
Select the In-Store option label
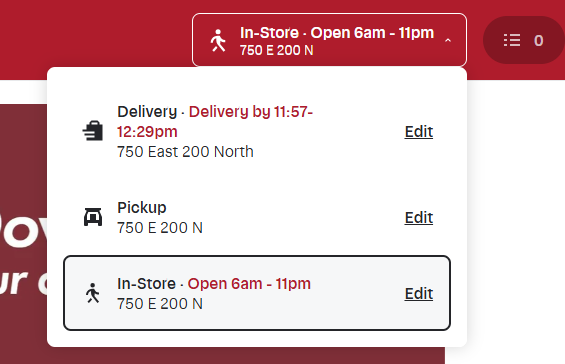(x=146, y=284)
